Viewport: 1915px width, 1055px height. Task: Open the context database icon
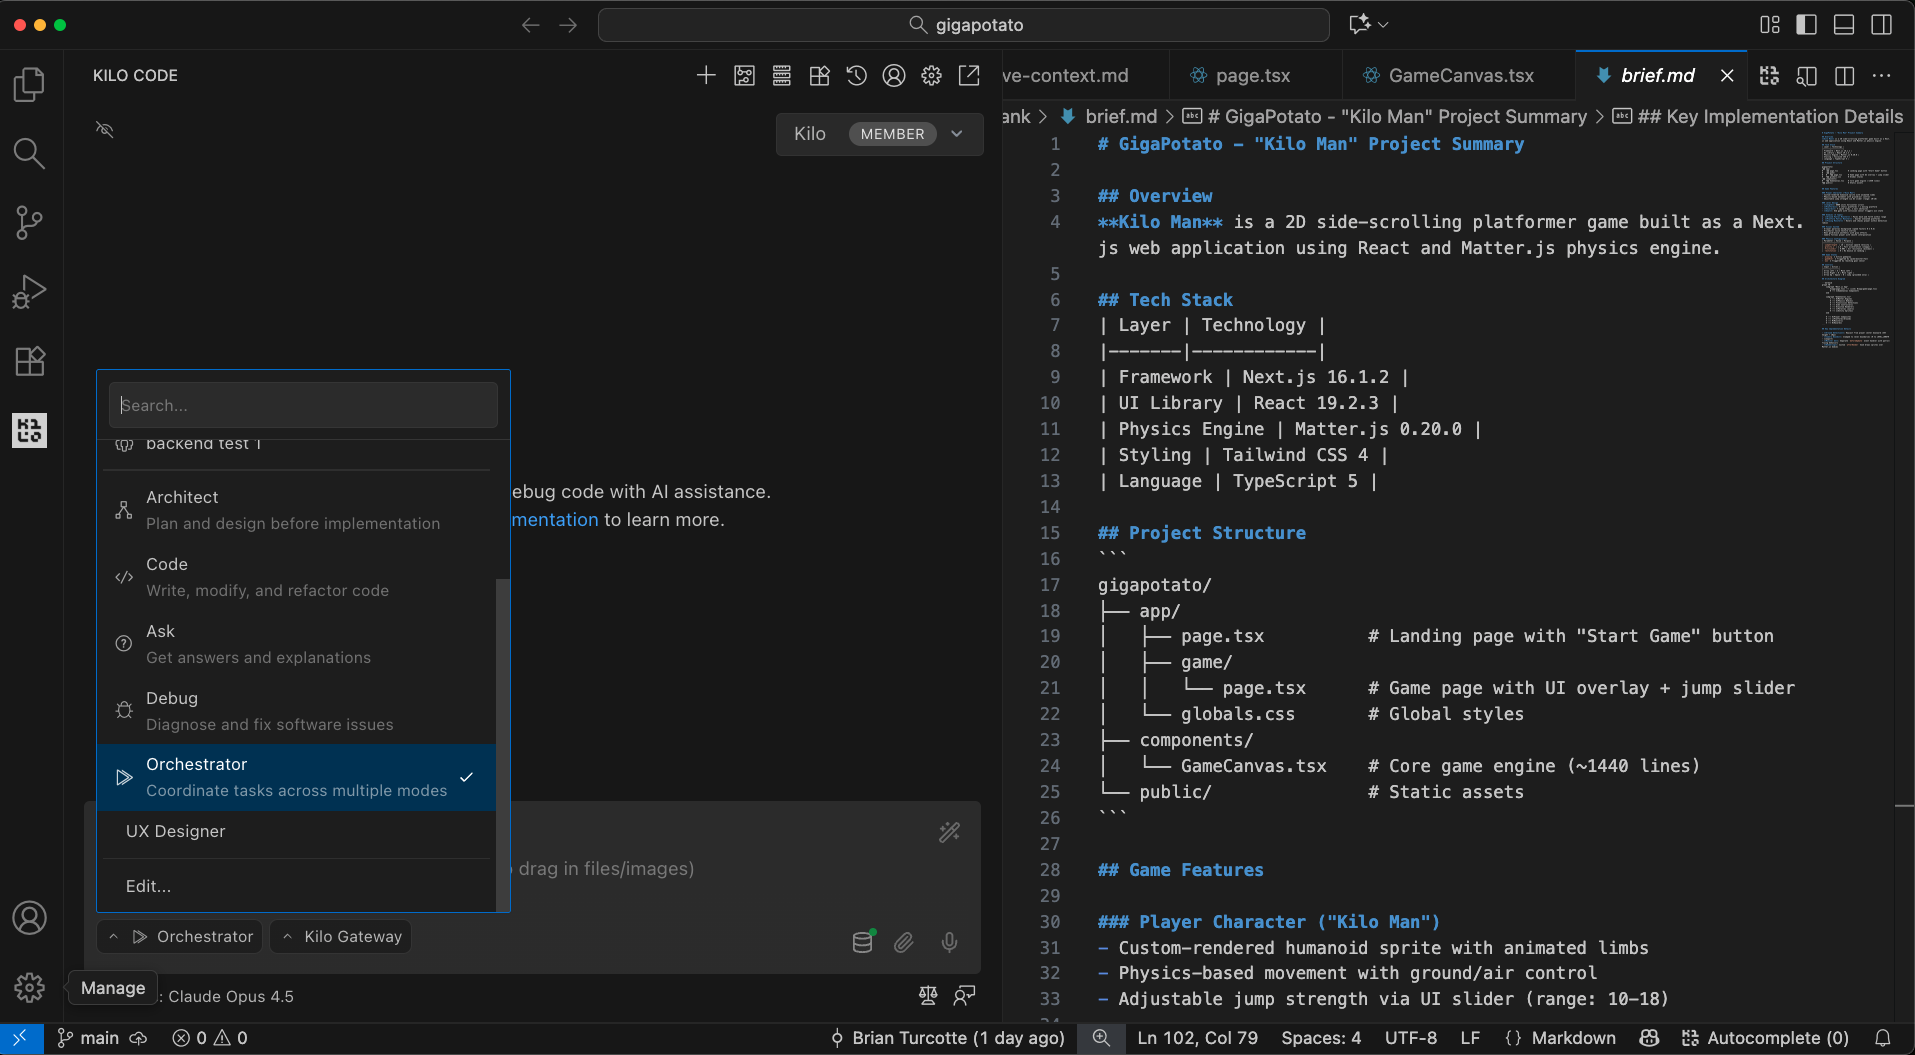(x=862, y=941)
